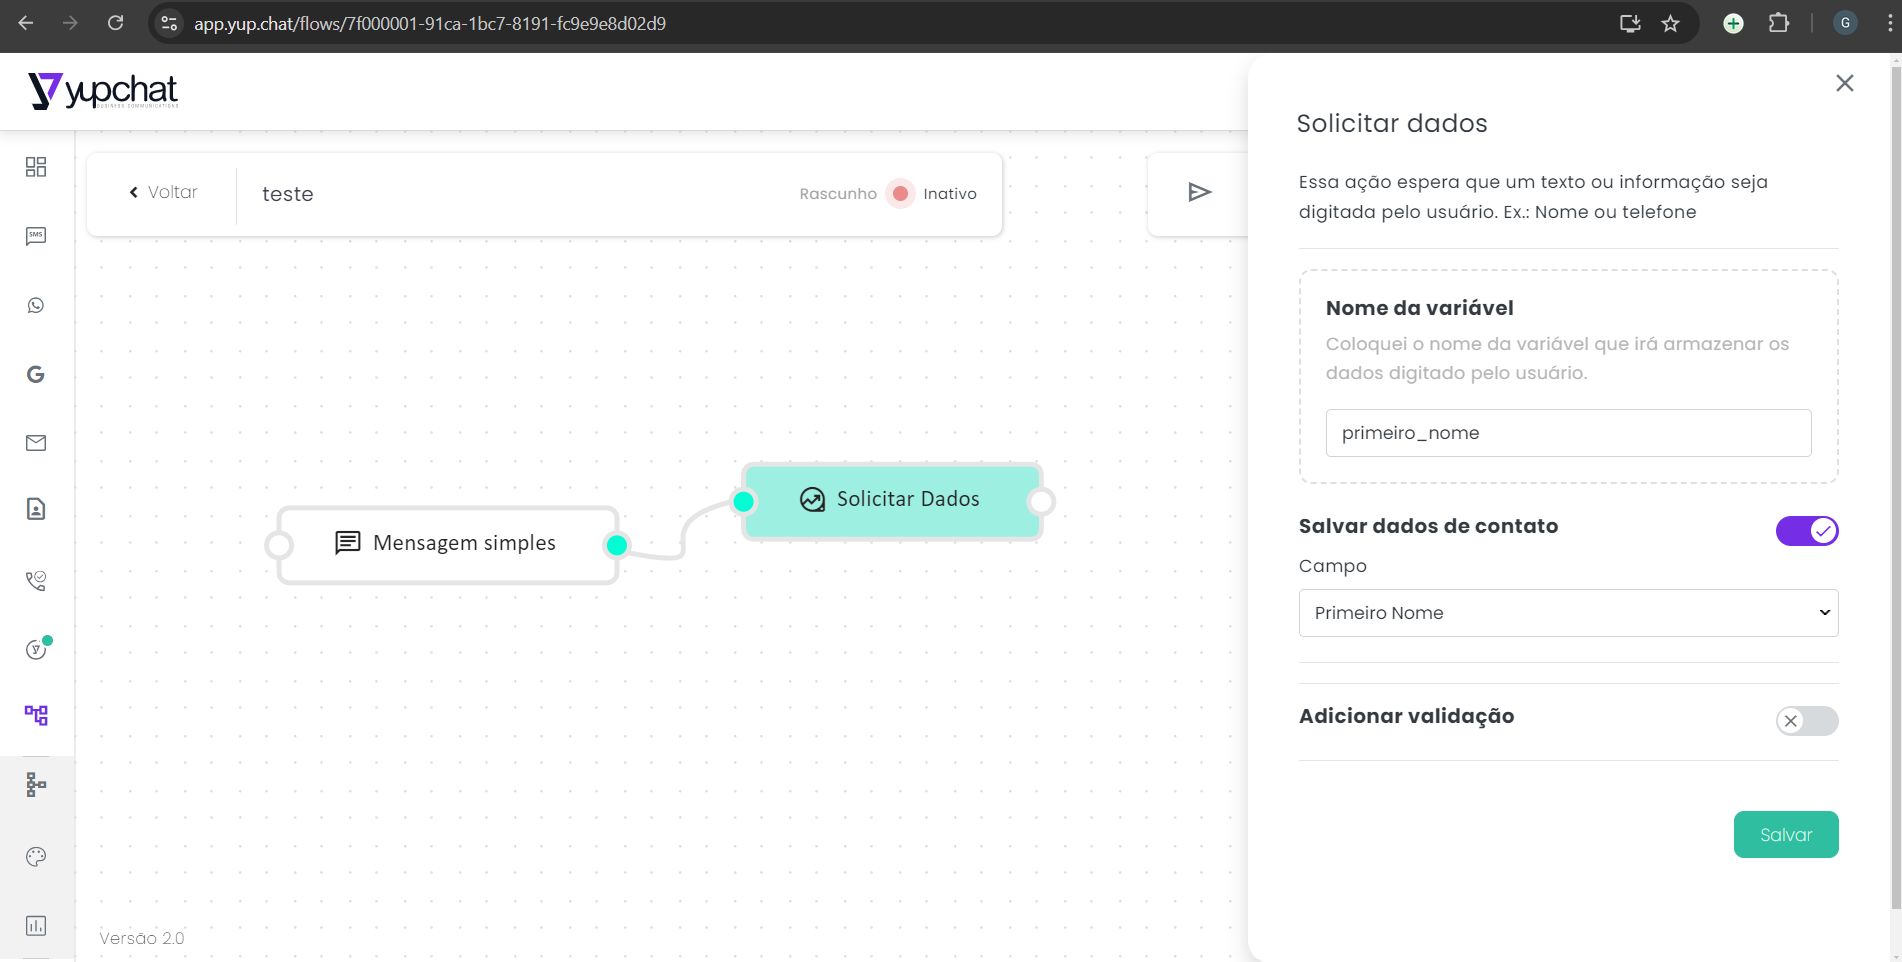Click the Mensagem simples input connector
Screen dimensions: 1902x962
point(279,545)
